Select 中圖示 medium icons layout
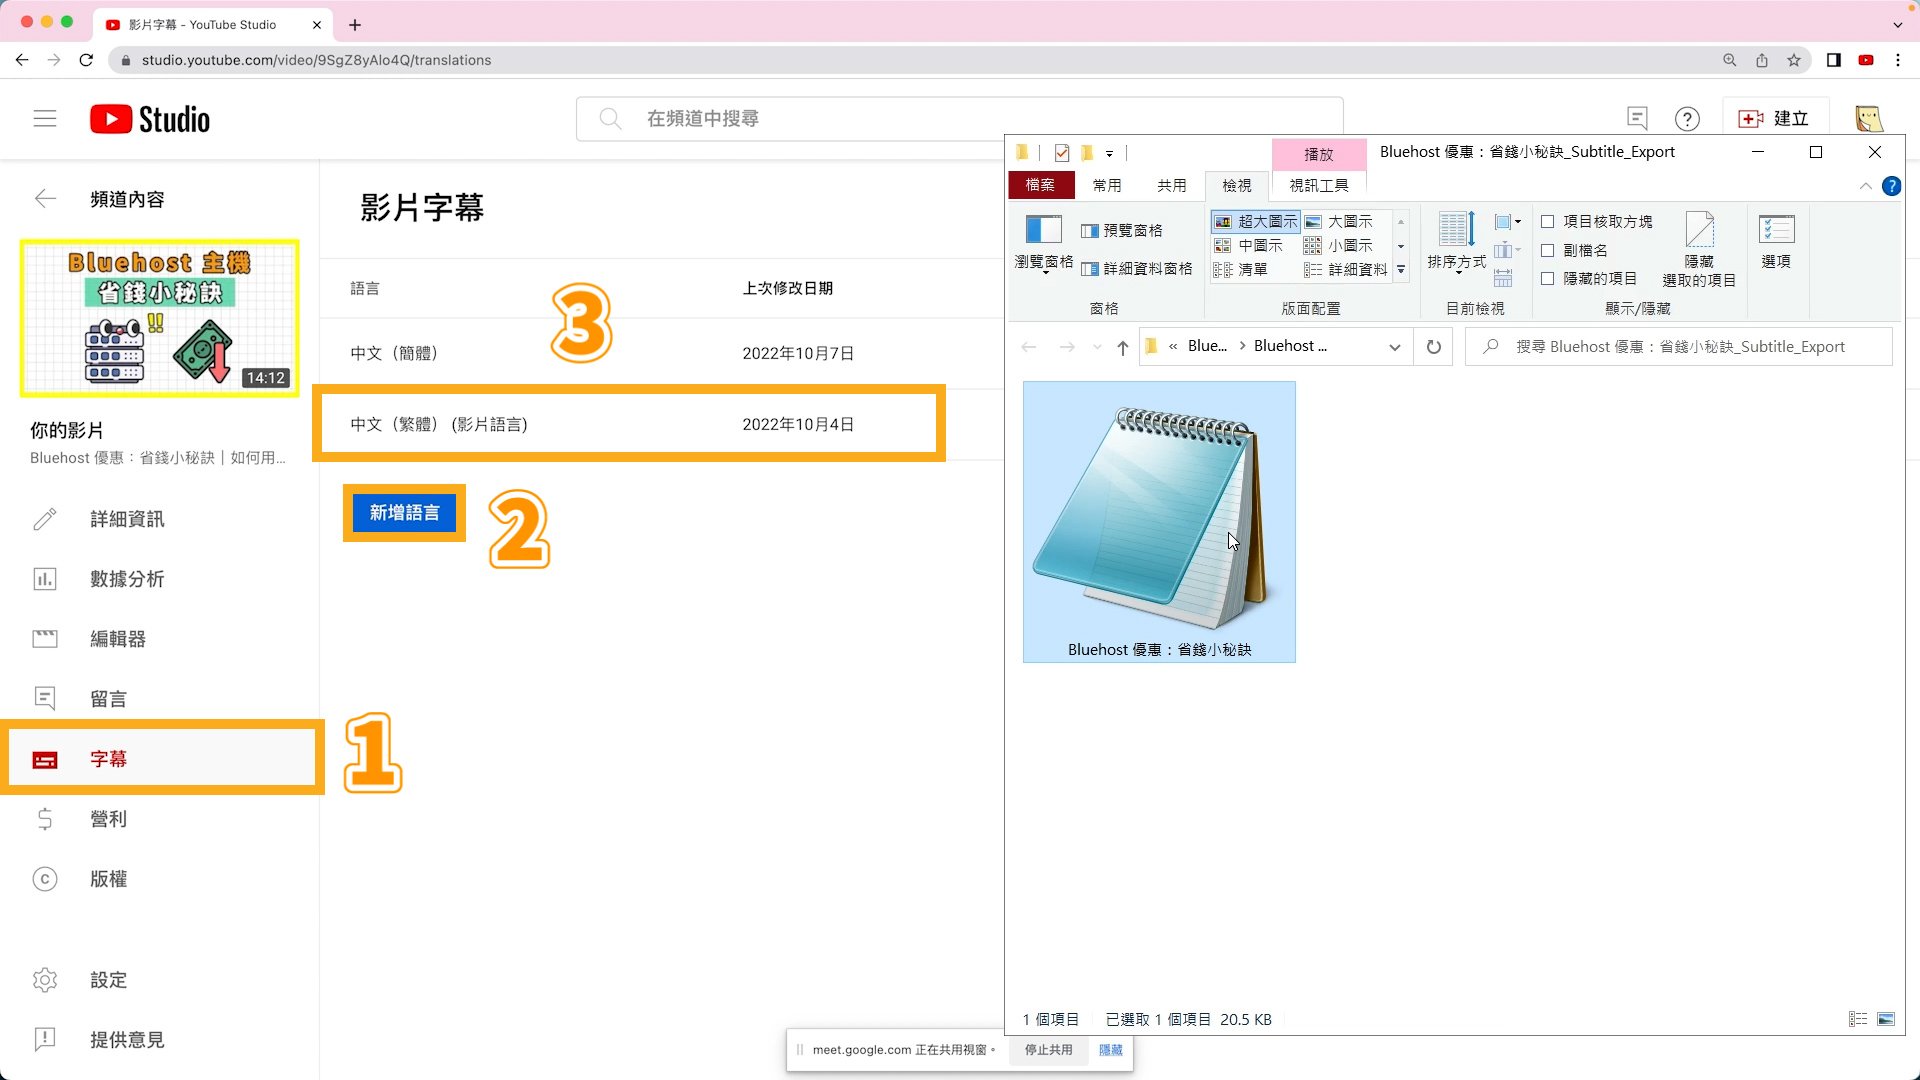Screen dimensions: 1920x1080 (1248, 246)
